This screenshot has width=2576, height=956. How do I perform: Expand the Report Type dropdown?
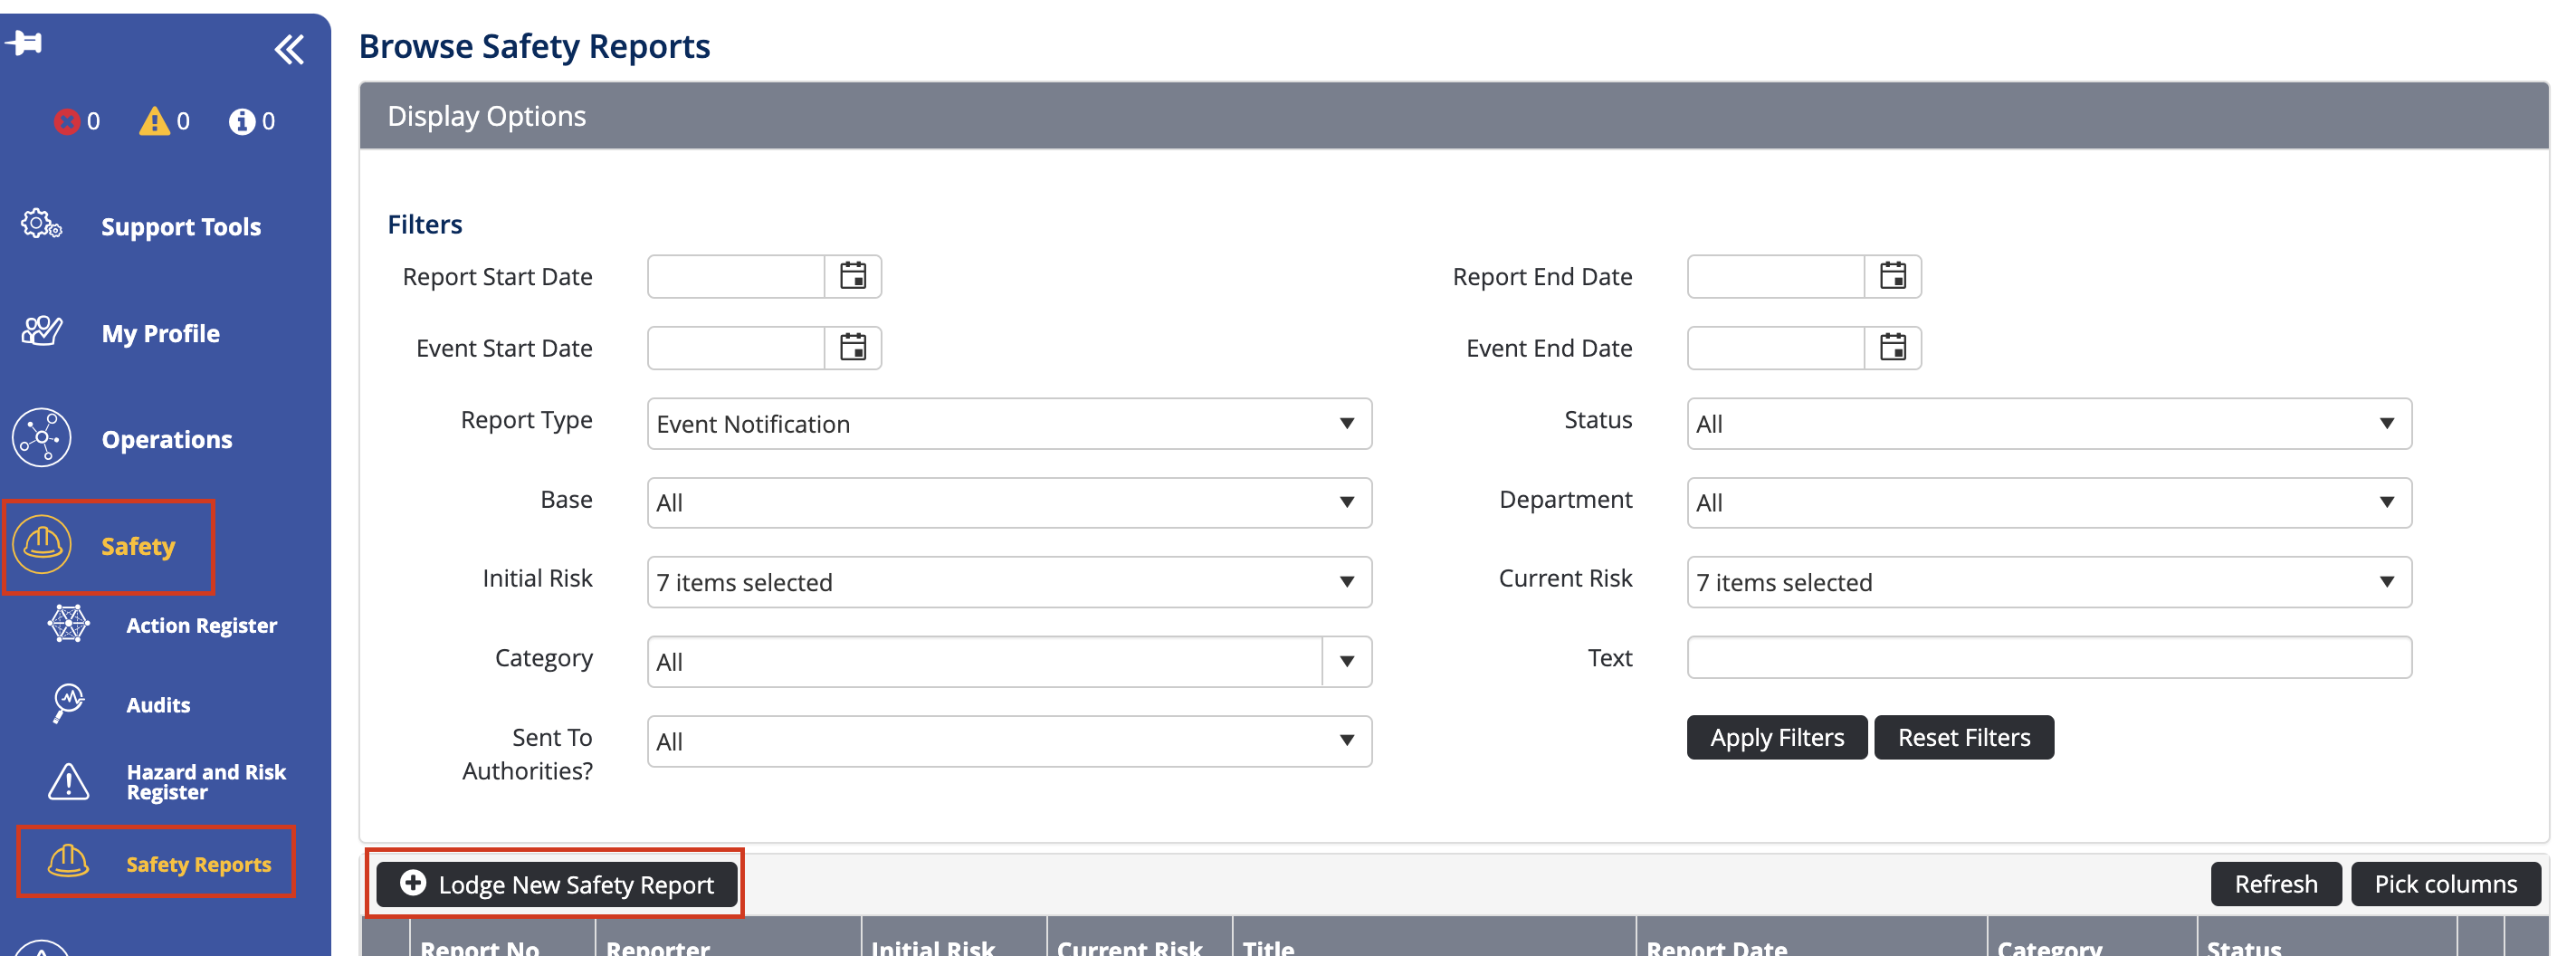[1008, 424]
